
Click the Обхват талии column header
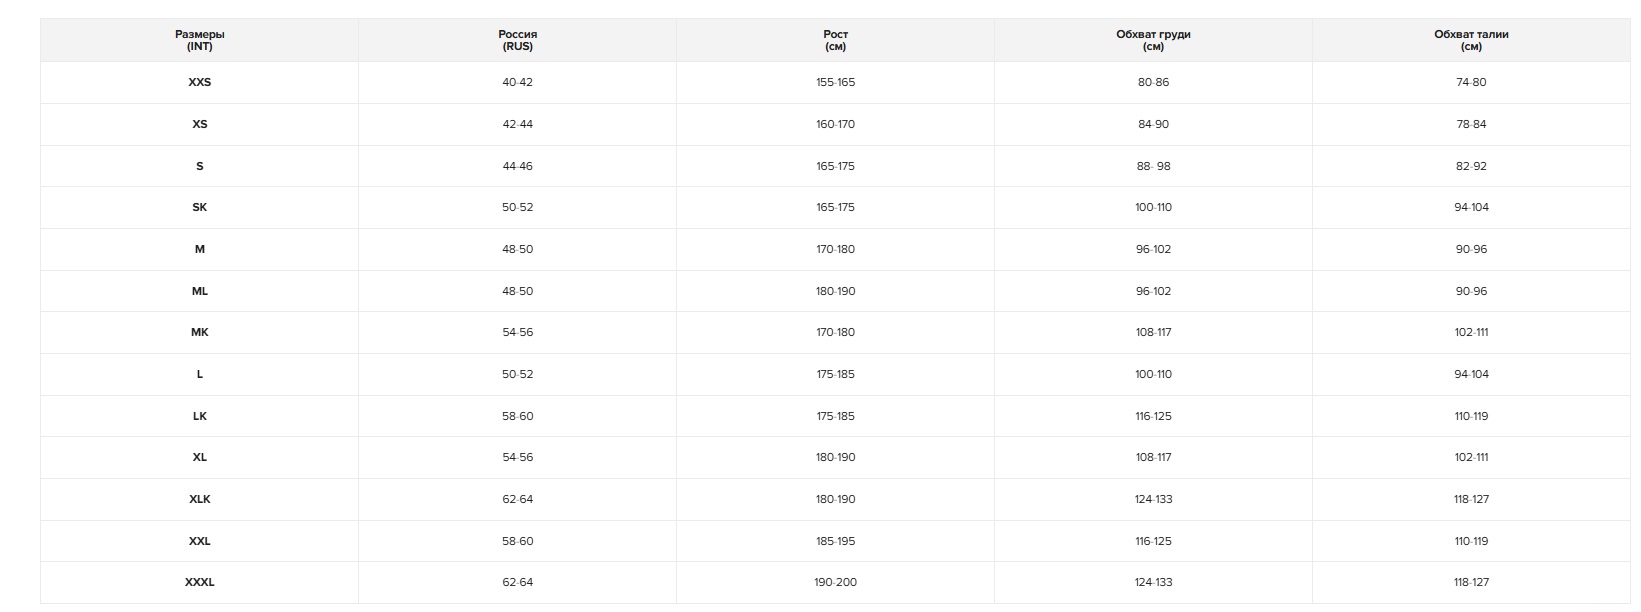[x=1471, y=40]
